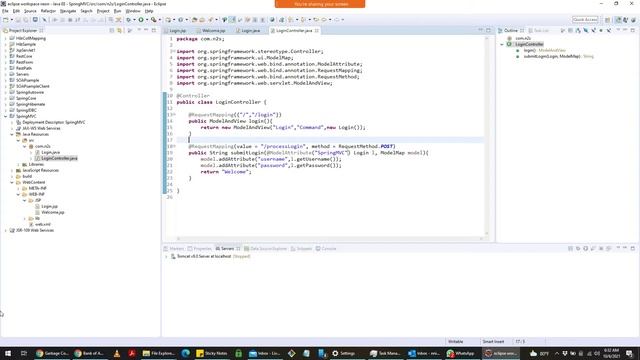Expand the Tomcat server entry
This screenshot has height=360, width=640.
pos(166,256)
